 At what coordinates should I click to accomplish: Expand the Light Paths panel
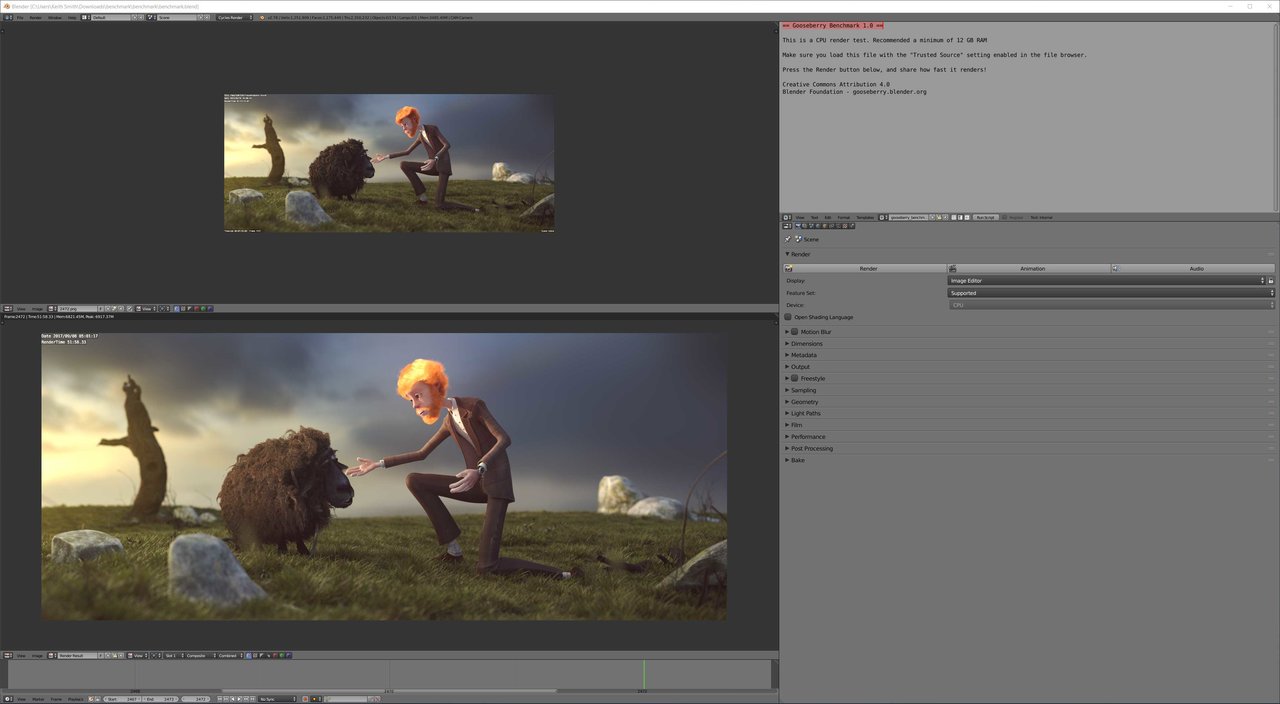tap(805, 413)
